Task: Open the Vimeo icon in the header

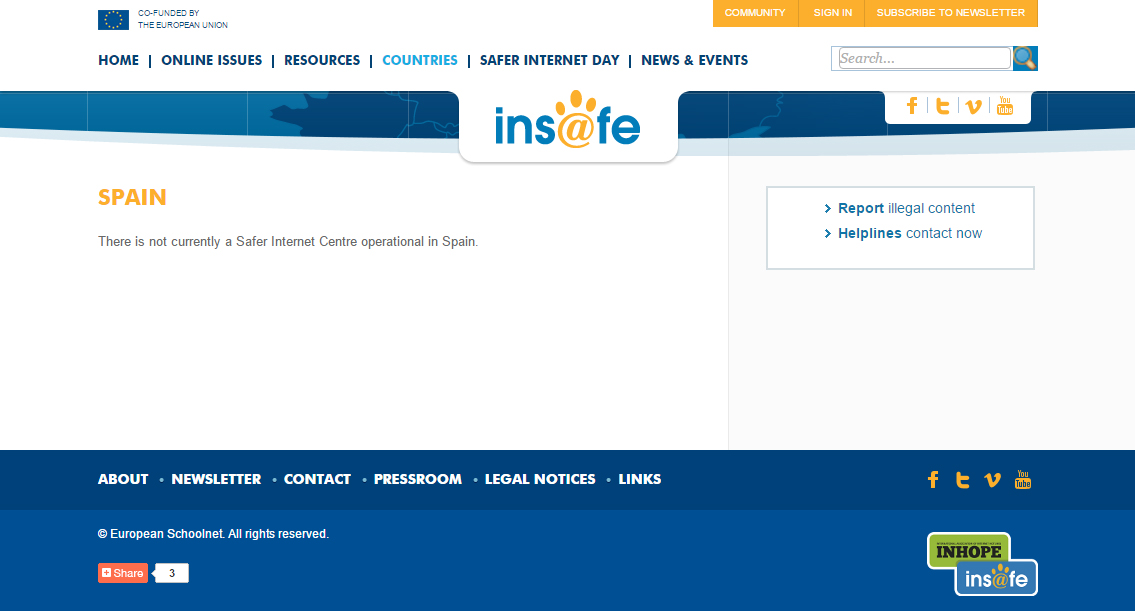Action: [973, 107]
